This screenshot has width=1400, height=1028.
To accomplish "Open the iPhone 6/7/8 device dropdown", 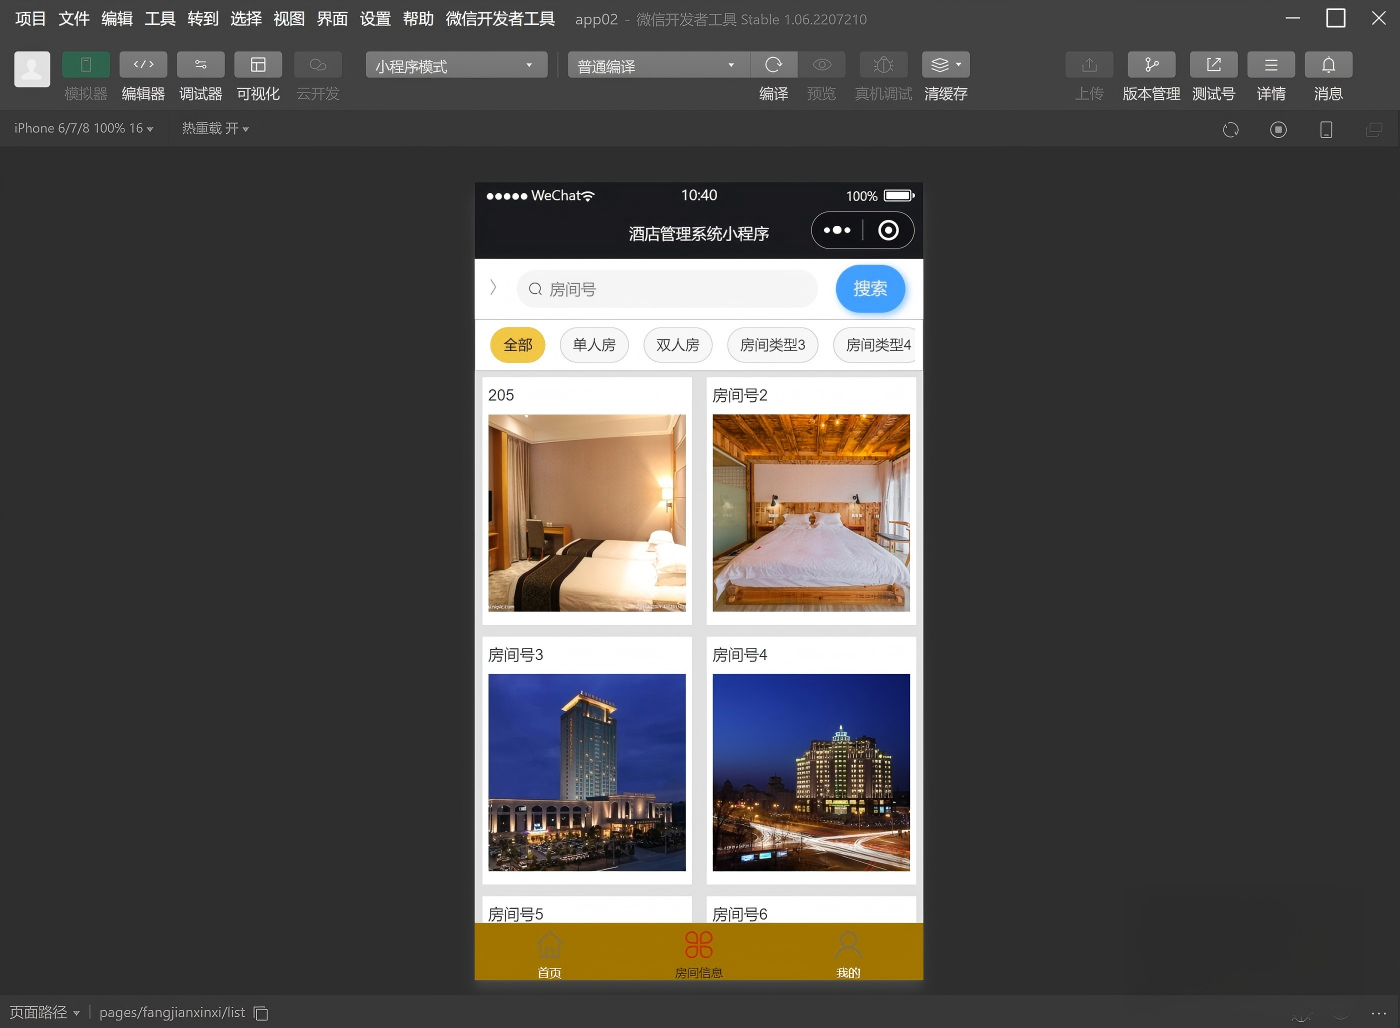I will [x=84, y=129].
